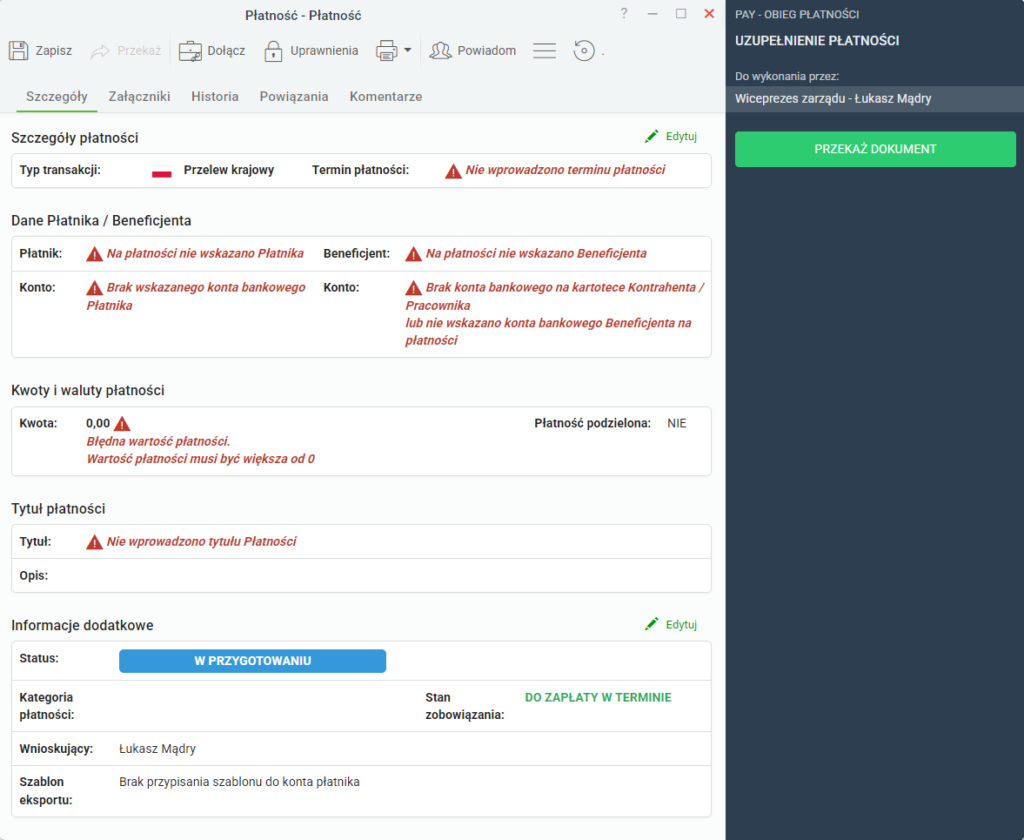Click Wiceprezes zarządu - Łukasz Mądry field

click(x=874, y=99)
